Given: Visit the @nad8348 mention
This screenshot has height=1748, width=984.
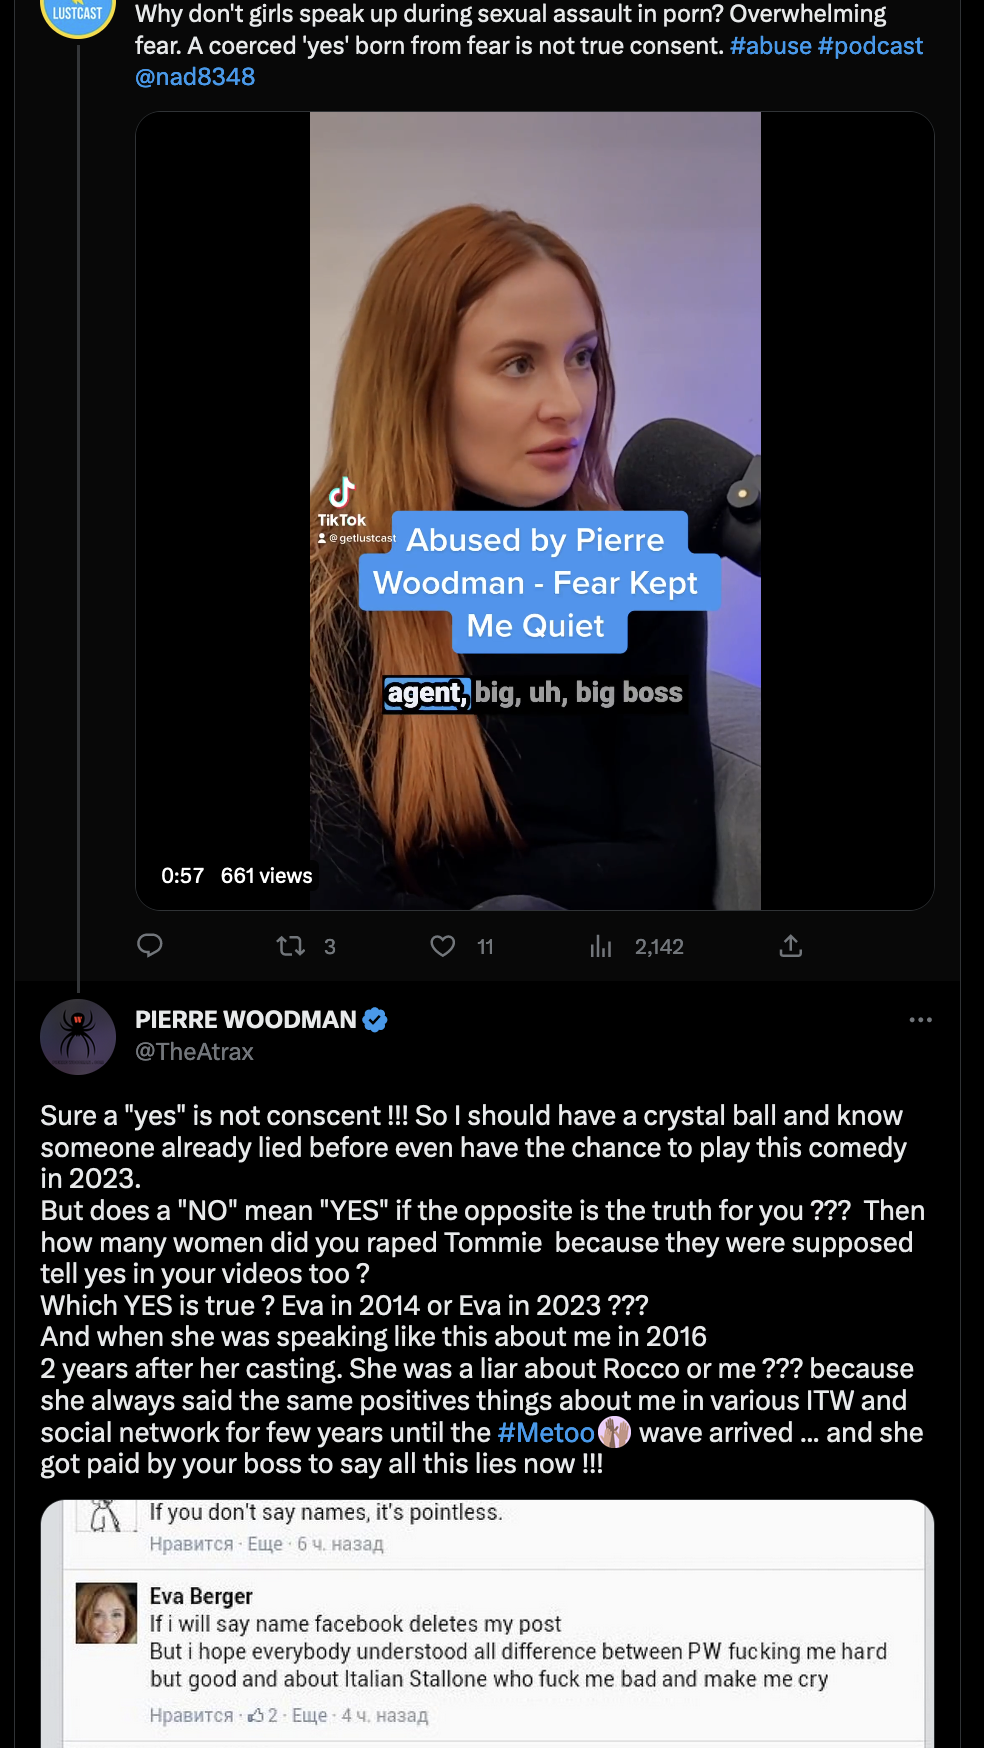Looking at the screenshot, I should 195,77.
